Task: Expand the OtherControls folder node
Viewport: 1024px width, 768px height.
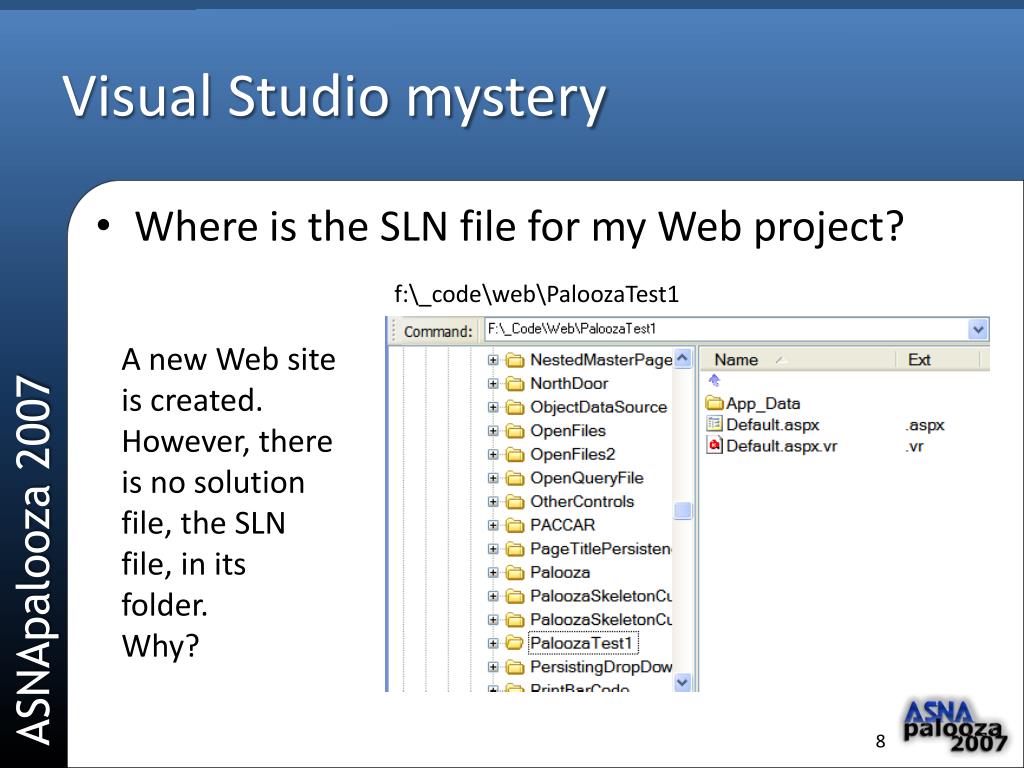Action: point(493,502)
